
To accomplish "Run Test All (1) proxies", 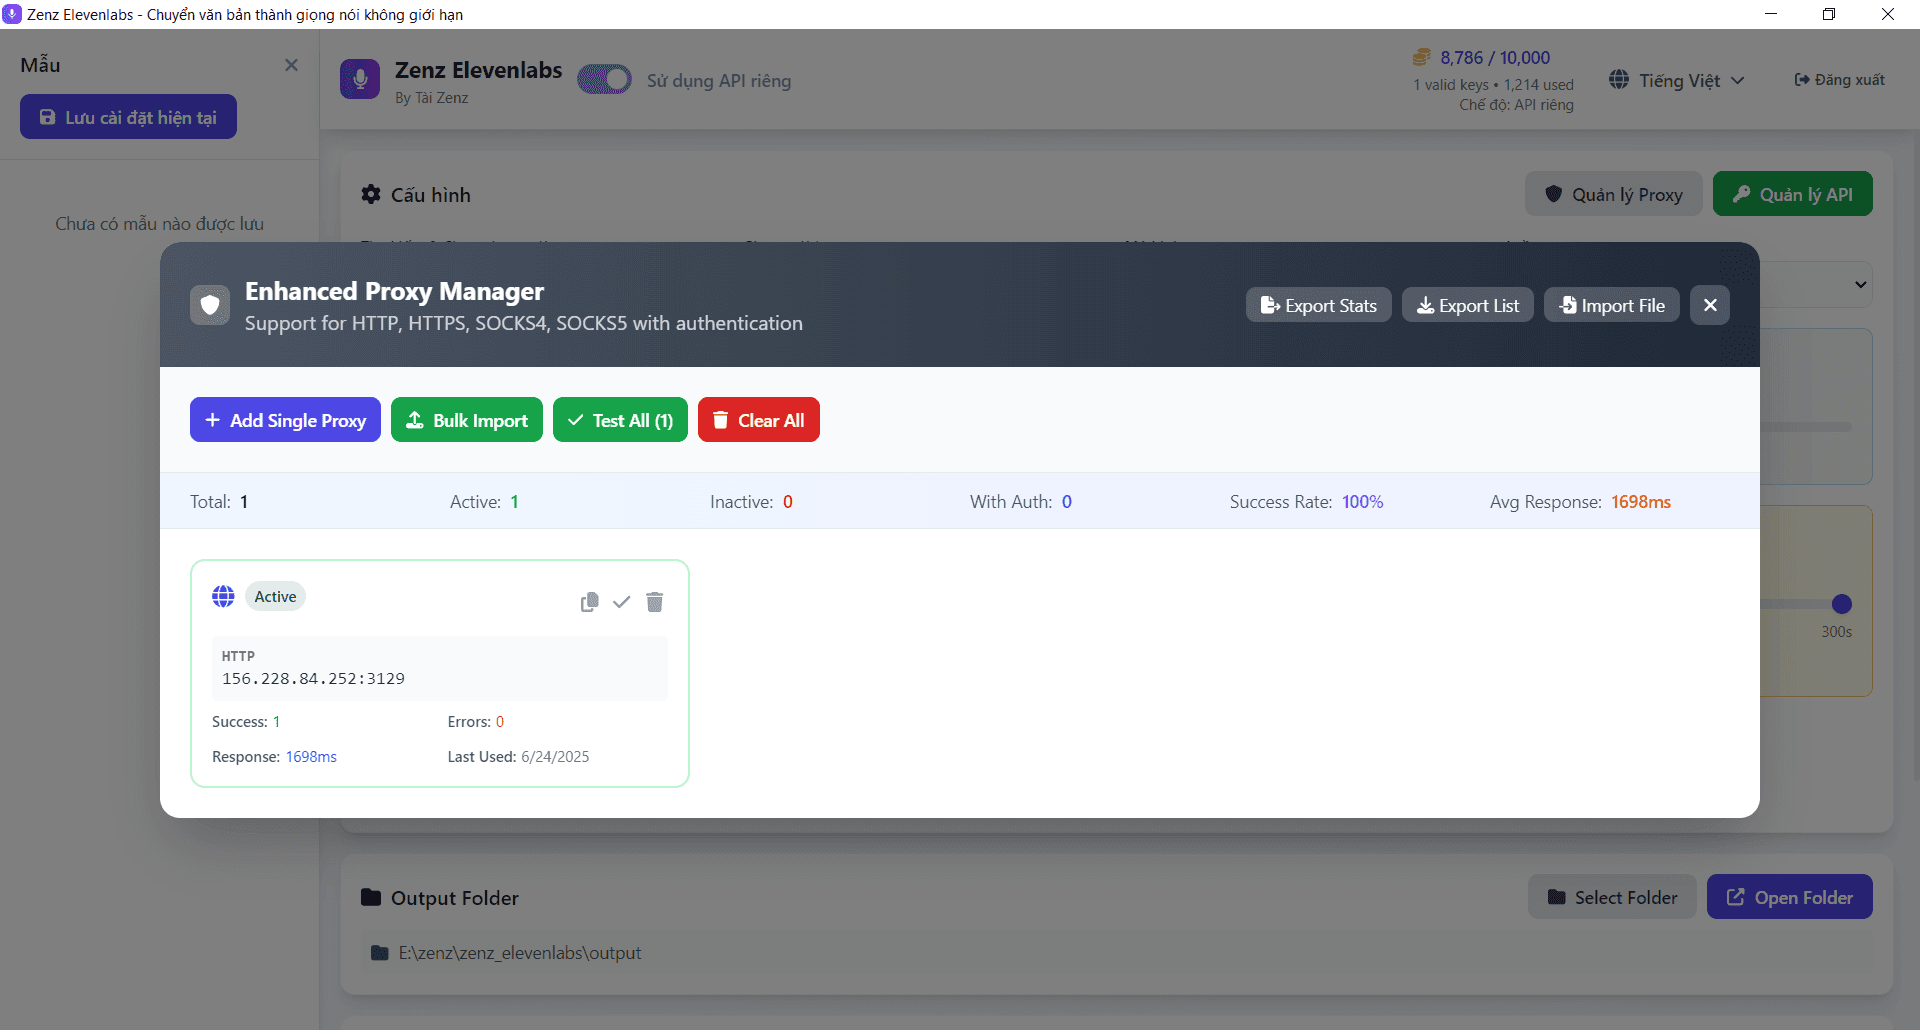I will 620,420.
